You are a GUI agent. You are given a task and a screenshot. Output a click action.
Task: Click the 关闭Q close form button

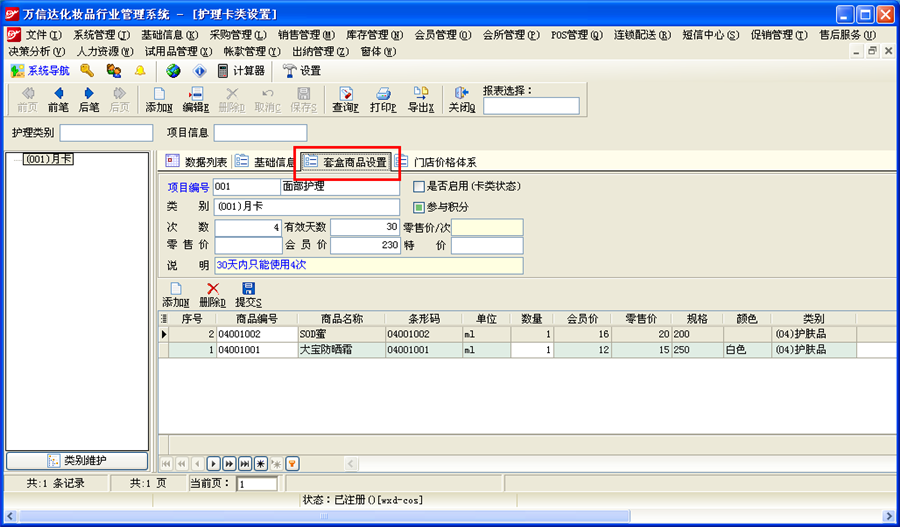point(461,100)
